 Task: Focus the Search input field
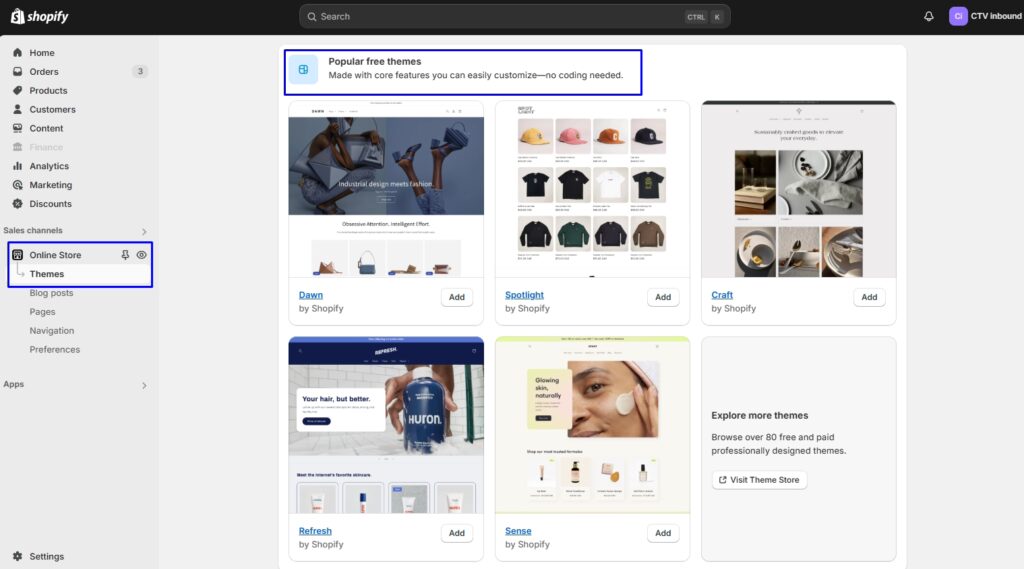[515, 16]
